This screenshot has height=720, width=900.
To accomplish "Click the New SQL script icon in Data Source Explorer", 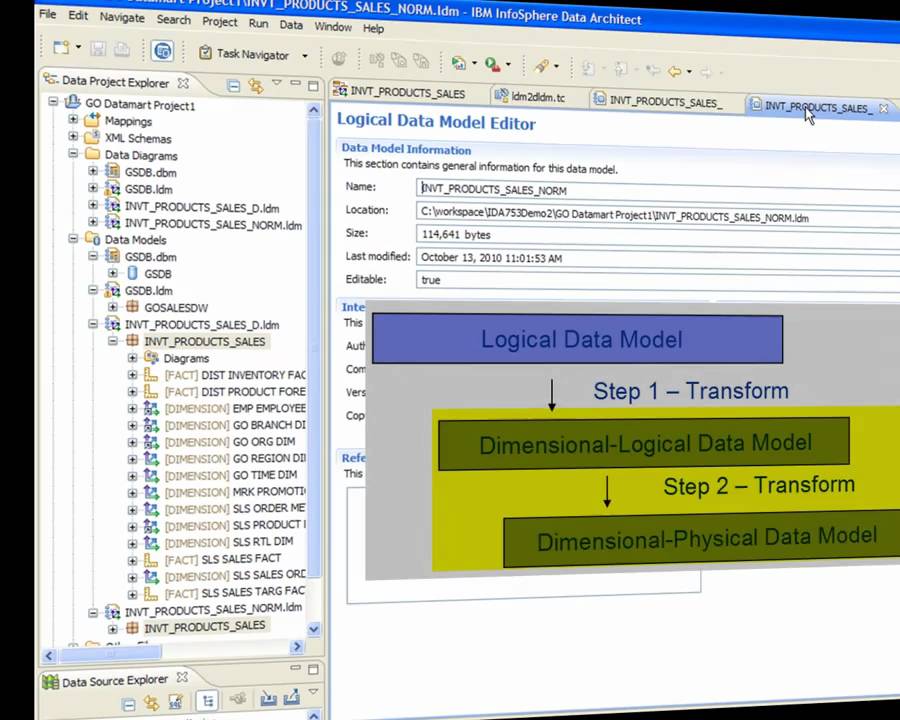I will point(174,702).
